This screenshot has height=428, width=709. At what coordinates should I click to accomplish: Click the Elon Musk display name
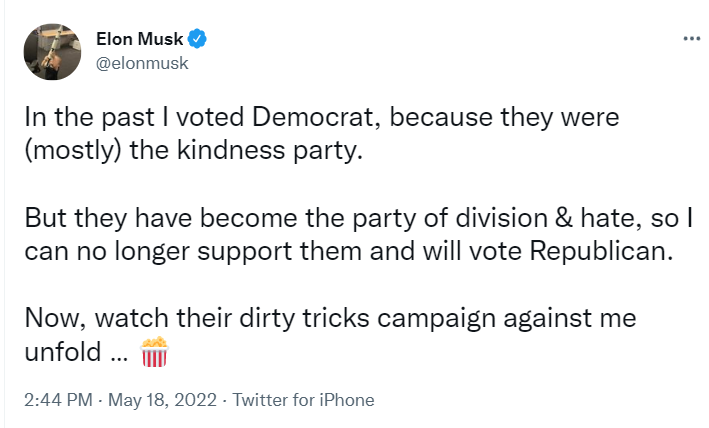coord(140,40)
